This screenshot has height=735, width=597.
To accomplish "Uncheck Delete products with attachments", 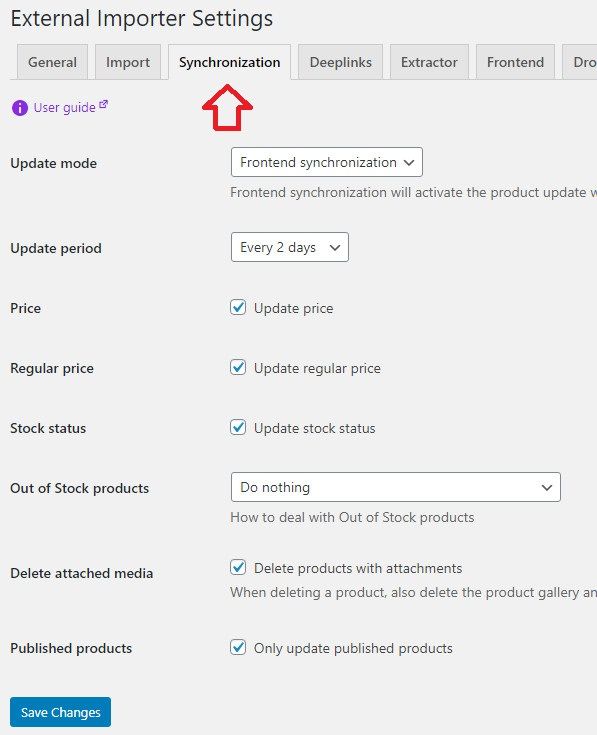I will (x=238, y=568).
